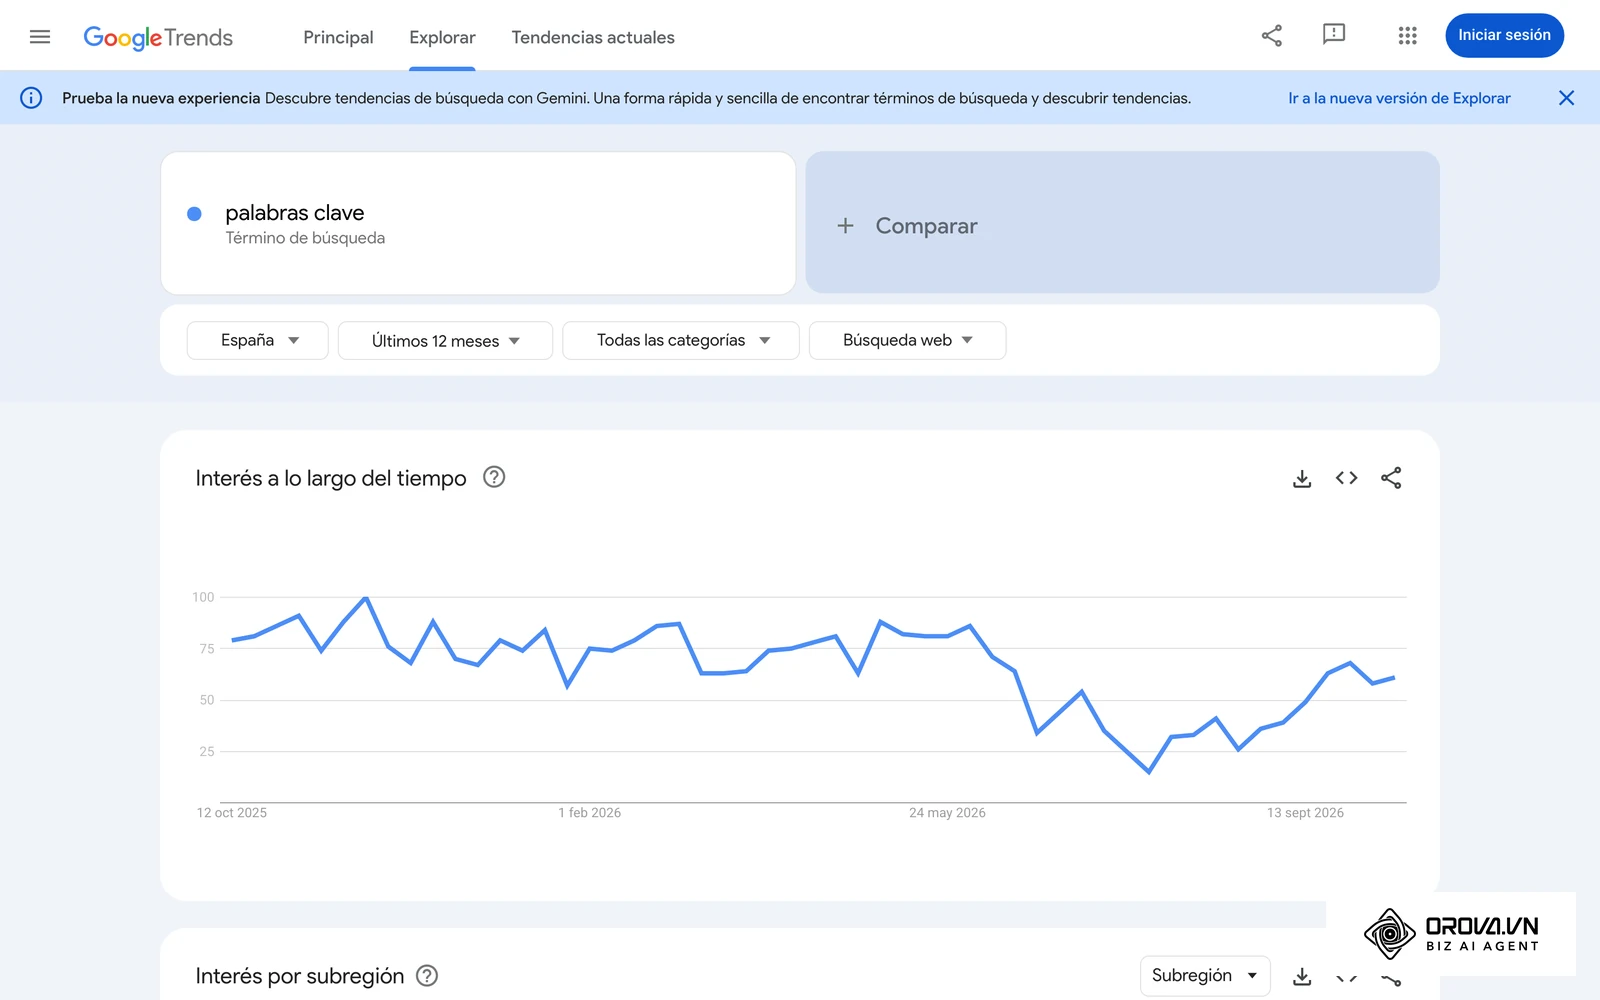1600x1000 pixels.
Task: Click the Iniciar sesión button
Action: click(1504, 35)
